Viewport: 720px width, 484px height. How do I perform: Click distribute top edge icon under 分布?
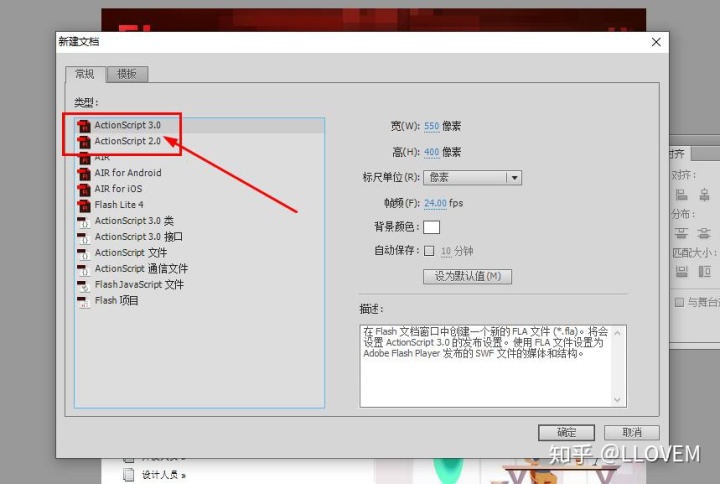point(681,233)
